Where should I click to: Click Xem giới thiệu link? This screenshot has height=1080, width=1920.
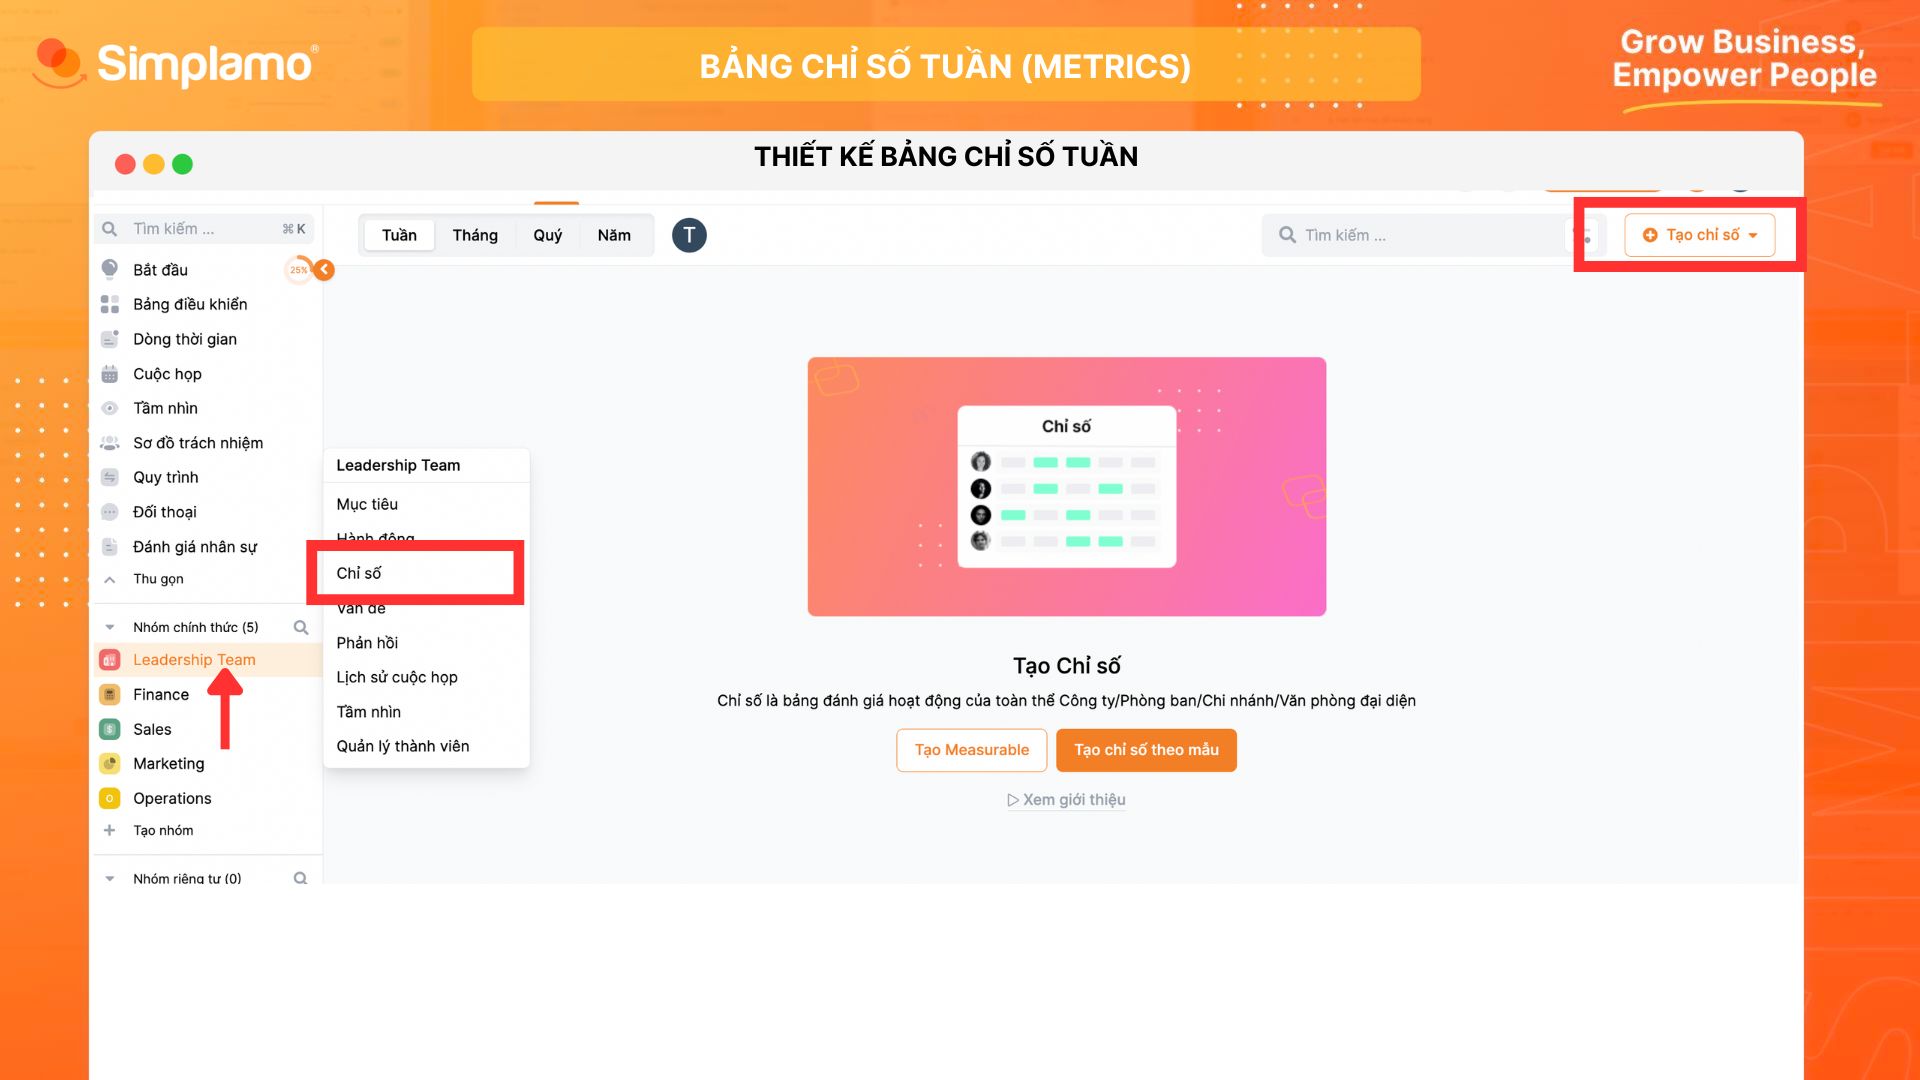pos(1063,799)
